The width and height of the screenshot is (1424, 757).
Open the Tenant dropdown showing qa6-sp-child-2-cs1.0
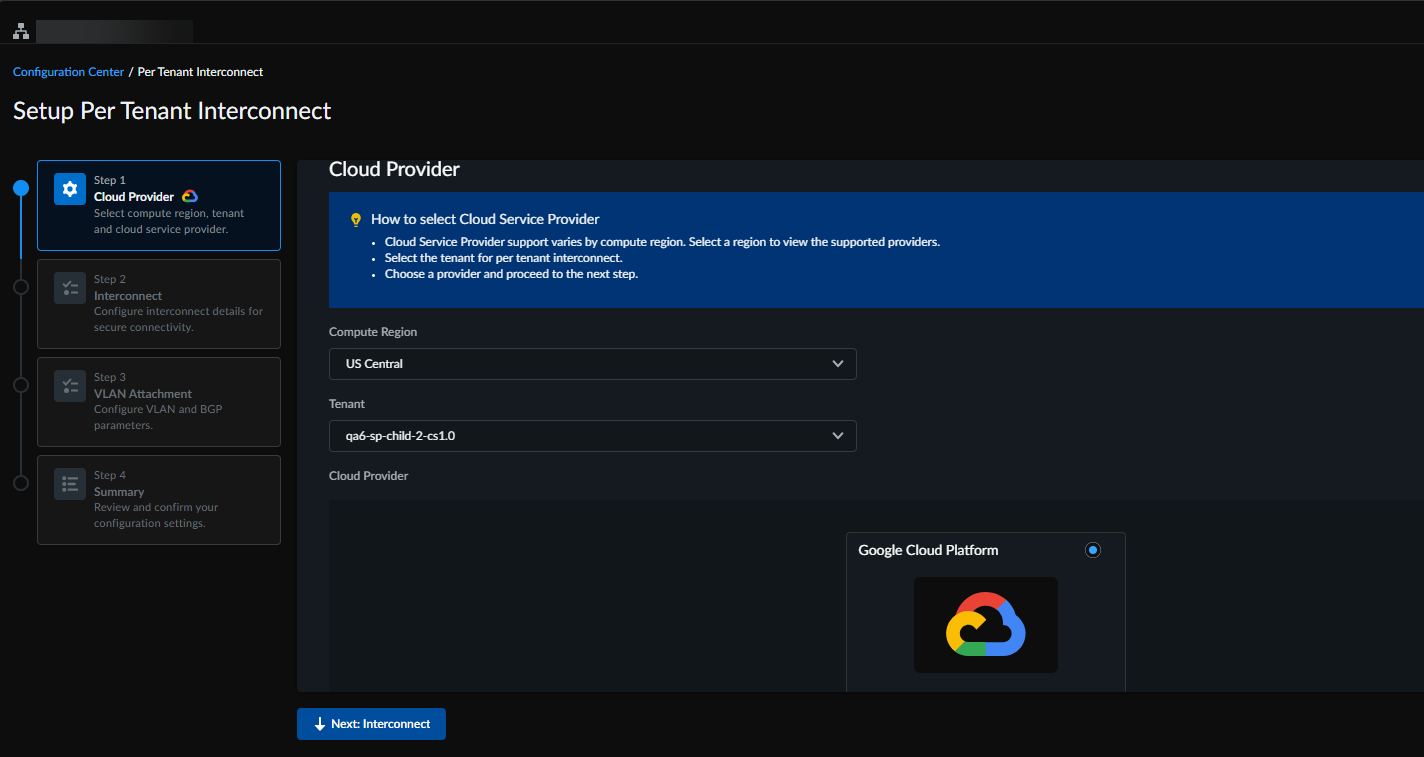(x=592, y=436)
